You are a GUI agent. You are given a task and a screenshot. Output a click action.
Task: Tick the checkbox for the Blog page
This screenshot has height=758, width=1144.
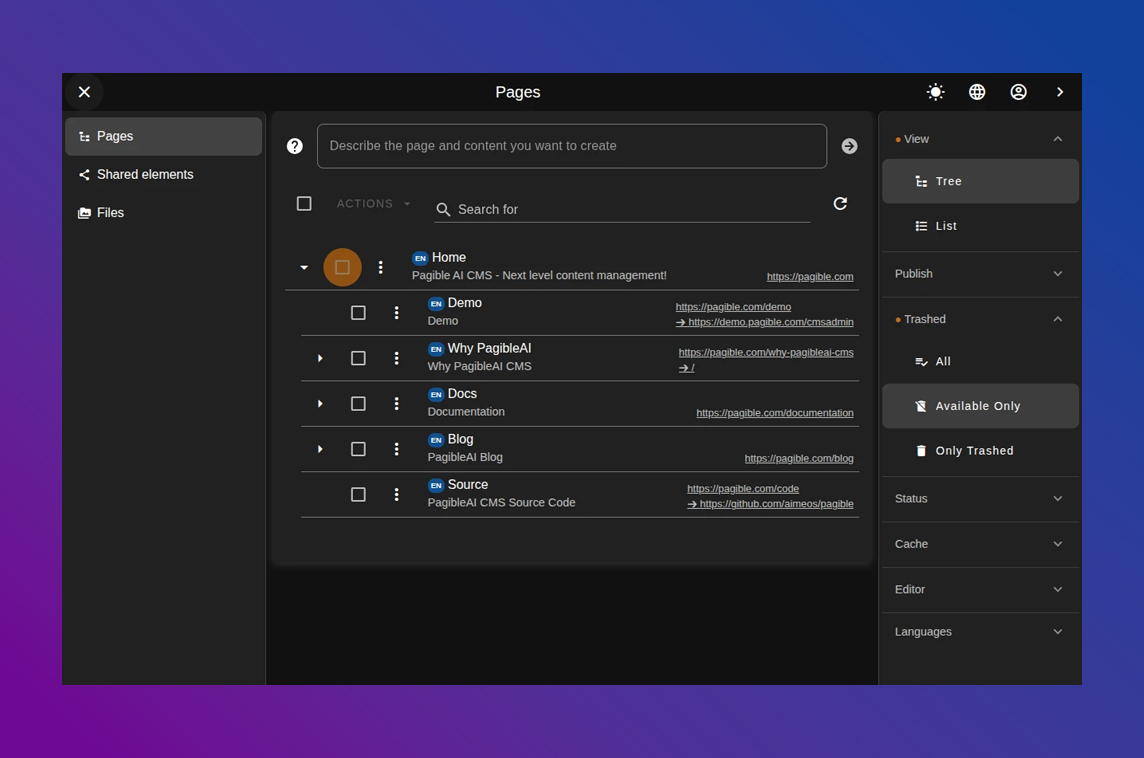point(358,449)
